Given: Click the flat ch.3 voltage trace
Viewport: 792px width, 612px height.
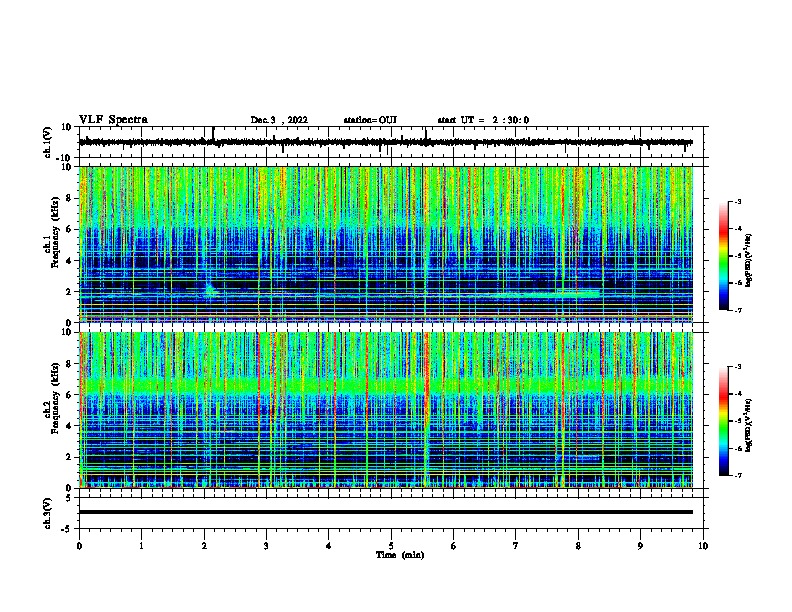Looking at the screenshot, I should click(385, 512).
